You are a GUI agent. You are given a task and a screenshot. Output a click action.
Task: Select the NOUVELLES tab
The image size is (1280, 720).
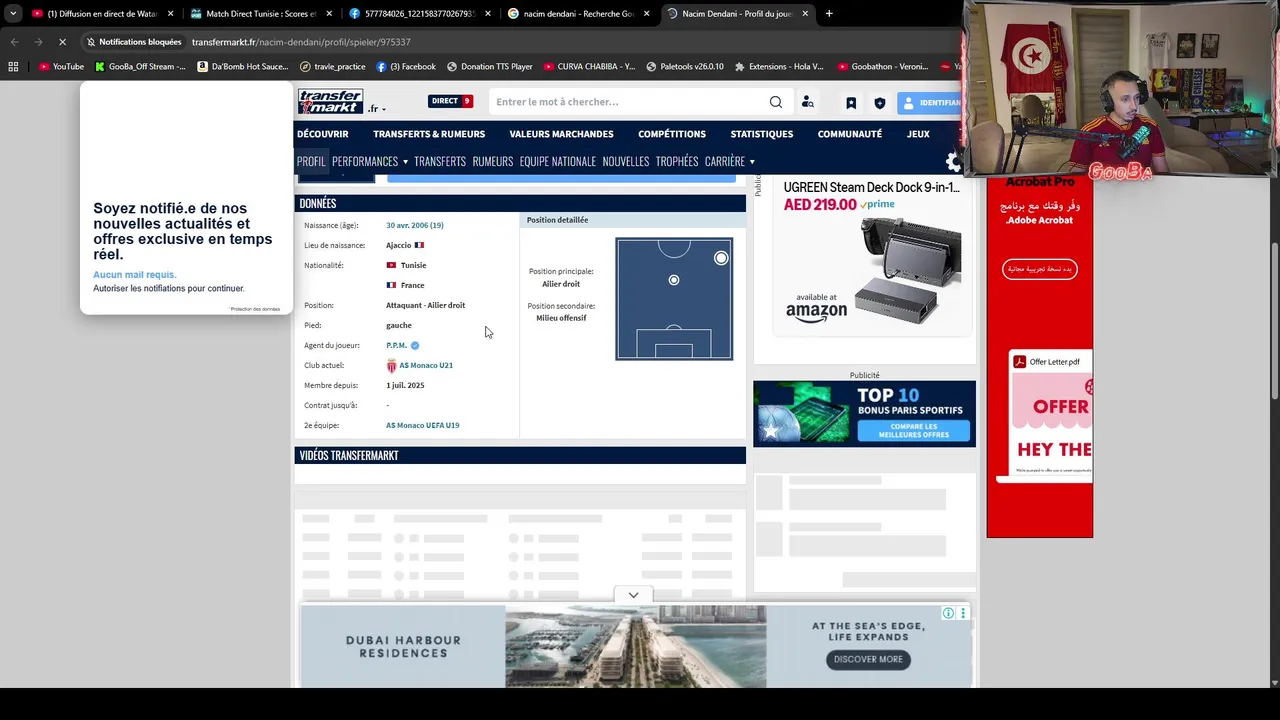[x=626, y=161]
